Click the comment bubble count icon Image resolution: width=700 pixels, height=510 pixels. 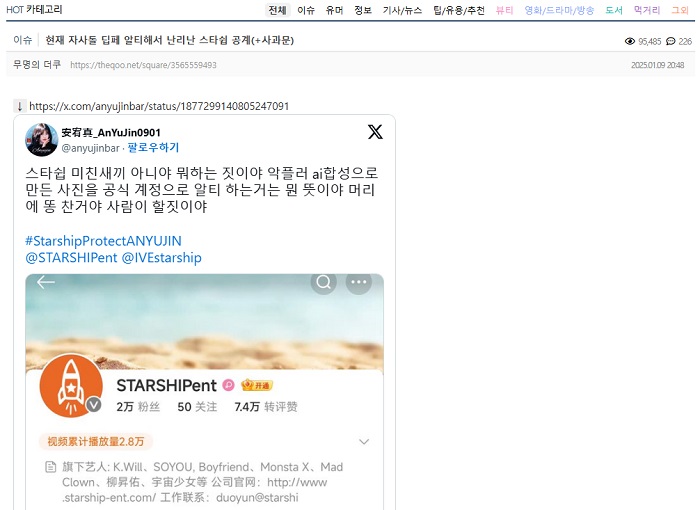(670, 41)
